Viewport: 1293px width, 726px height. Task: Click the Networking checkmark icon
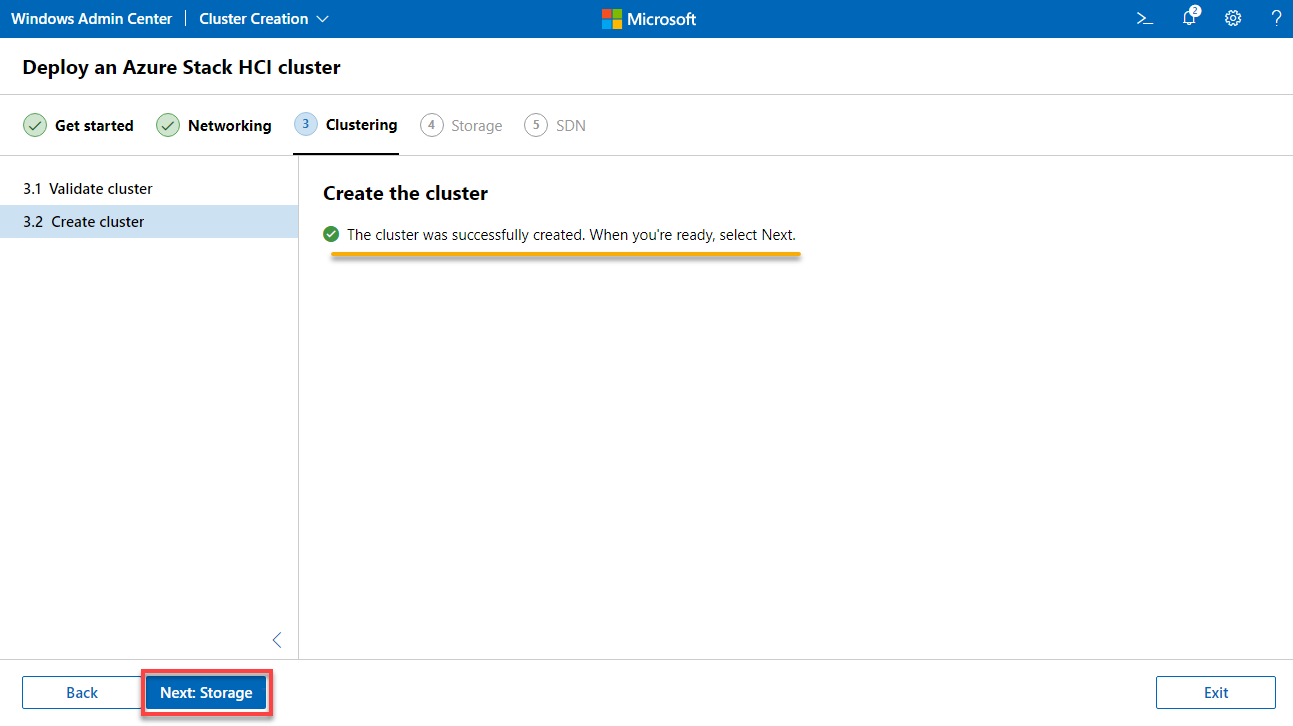point(168,125)
